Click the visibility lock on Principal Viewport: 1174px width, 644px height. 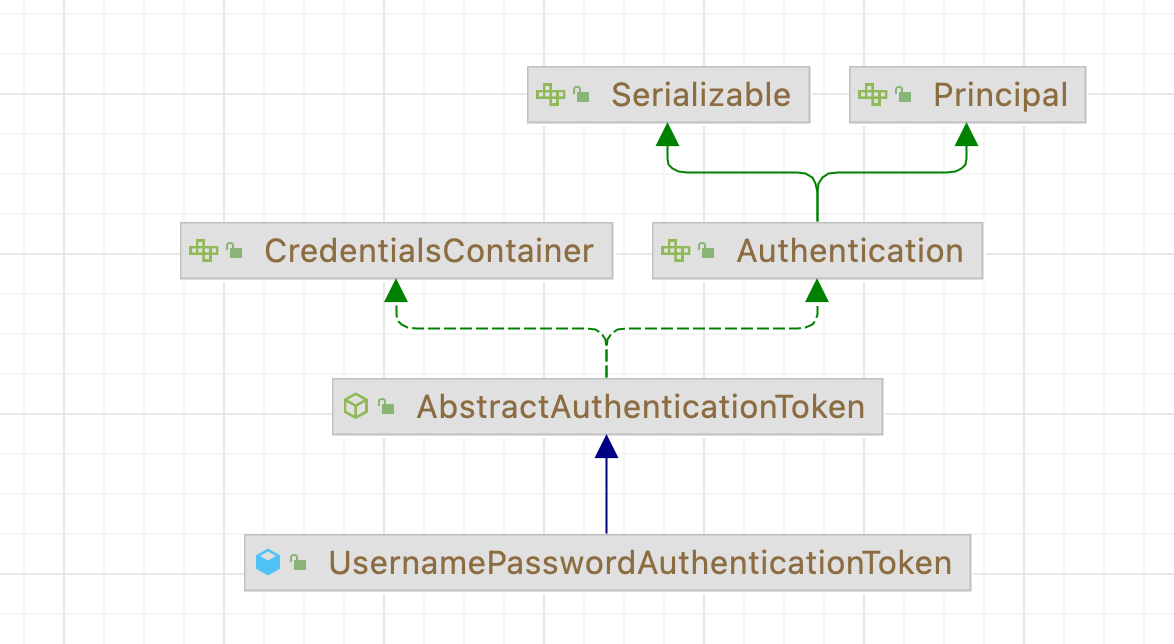(903, 93)
